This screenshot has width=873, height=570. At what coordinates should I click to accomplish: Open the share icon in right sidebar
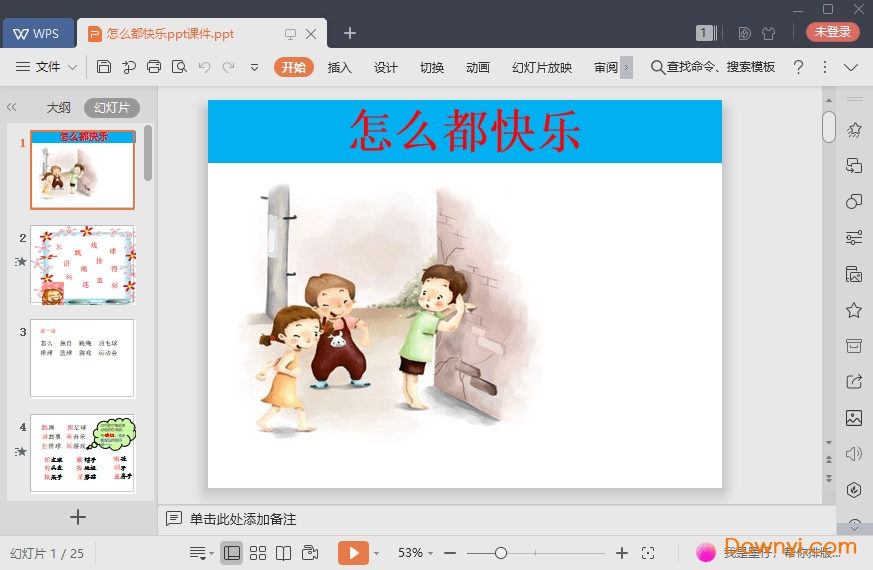coord(854,382)
